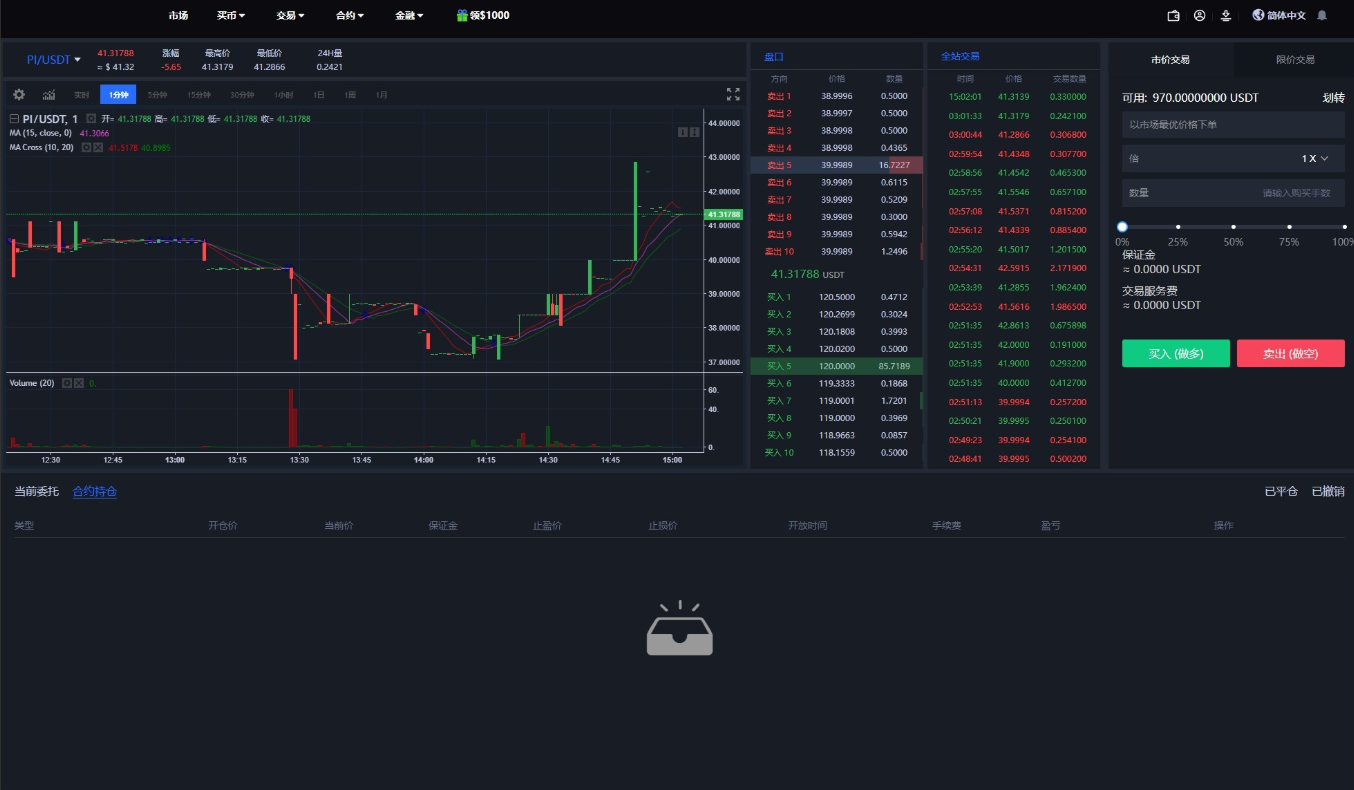The image size is (1354, 790).
Task: Switch chart to 1小时 interval
Action: tap(285, 95)
